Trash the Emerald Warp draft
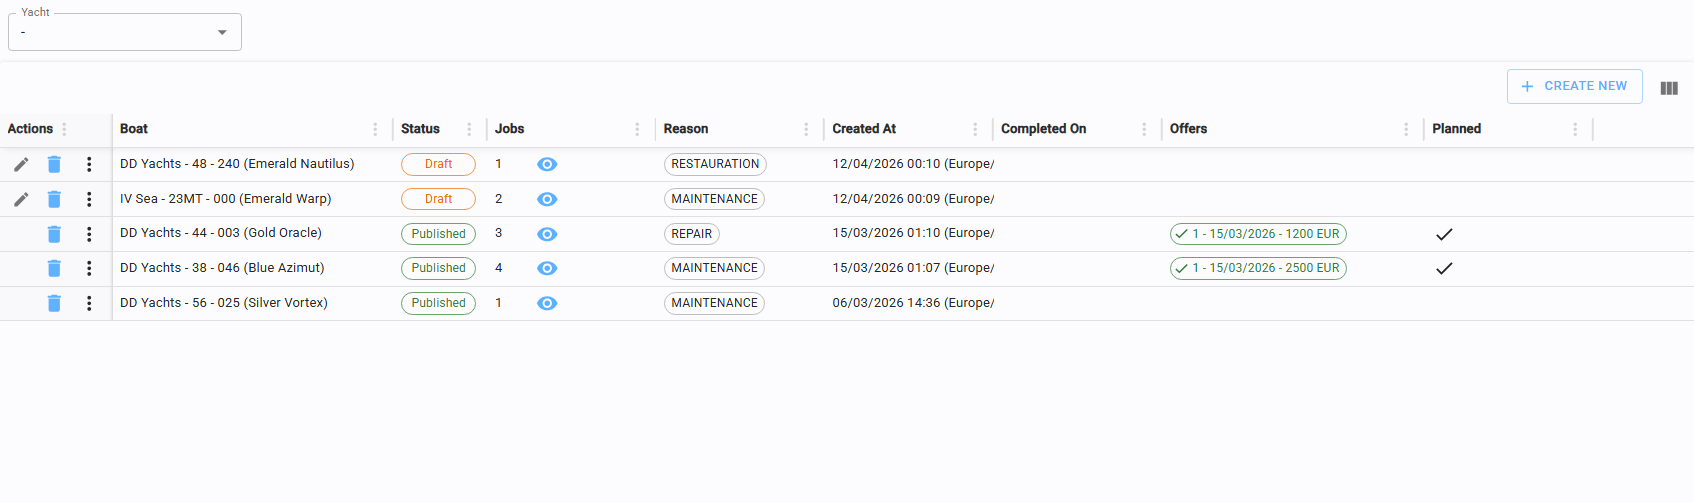 pos(54,199)
